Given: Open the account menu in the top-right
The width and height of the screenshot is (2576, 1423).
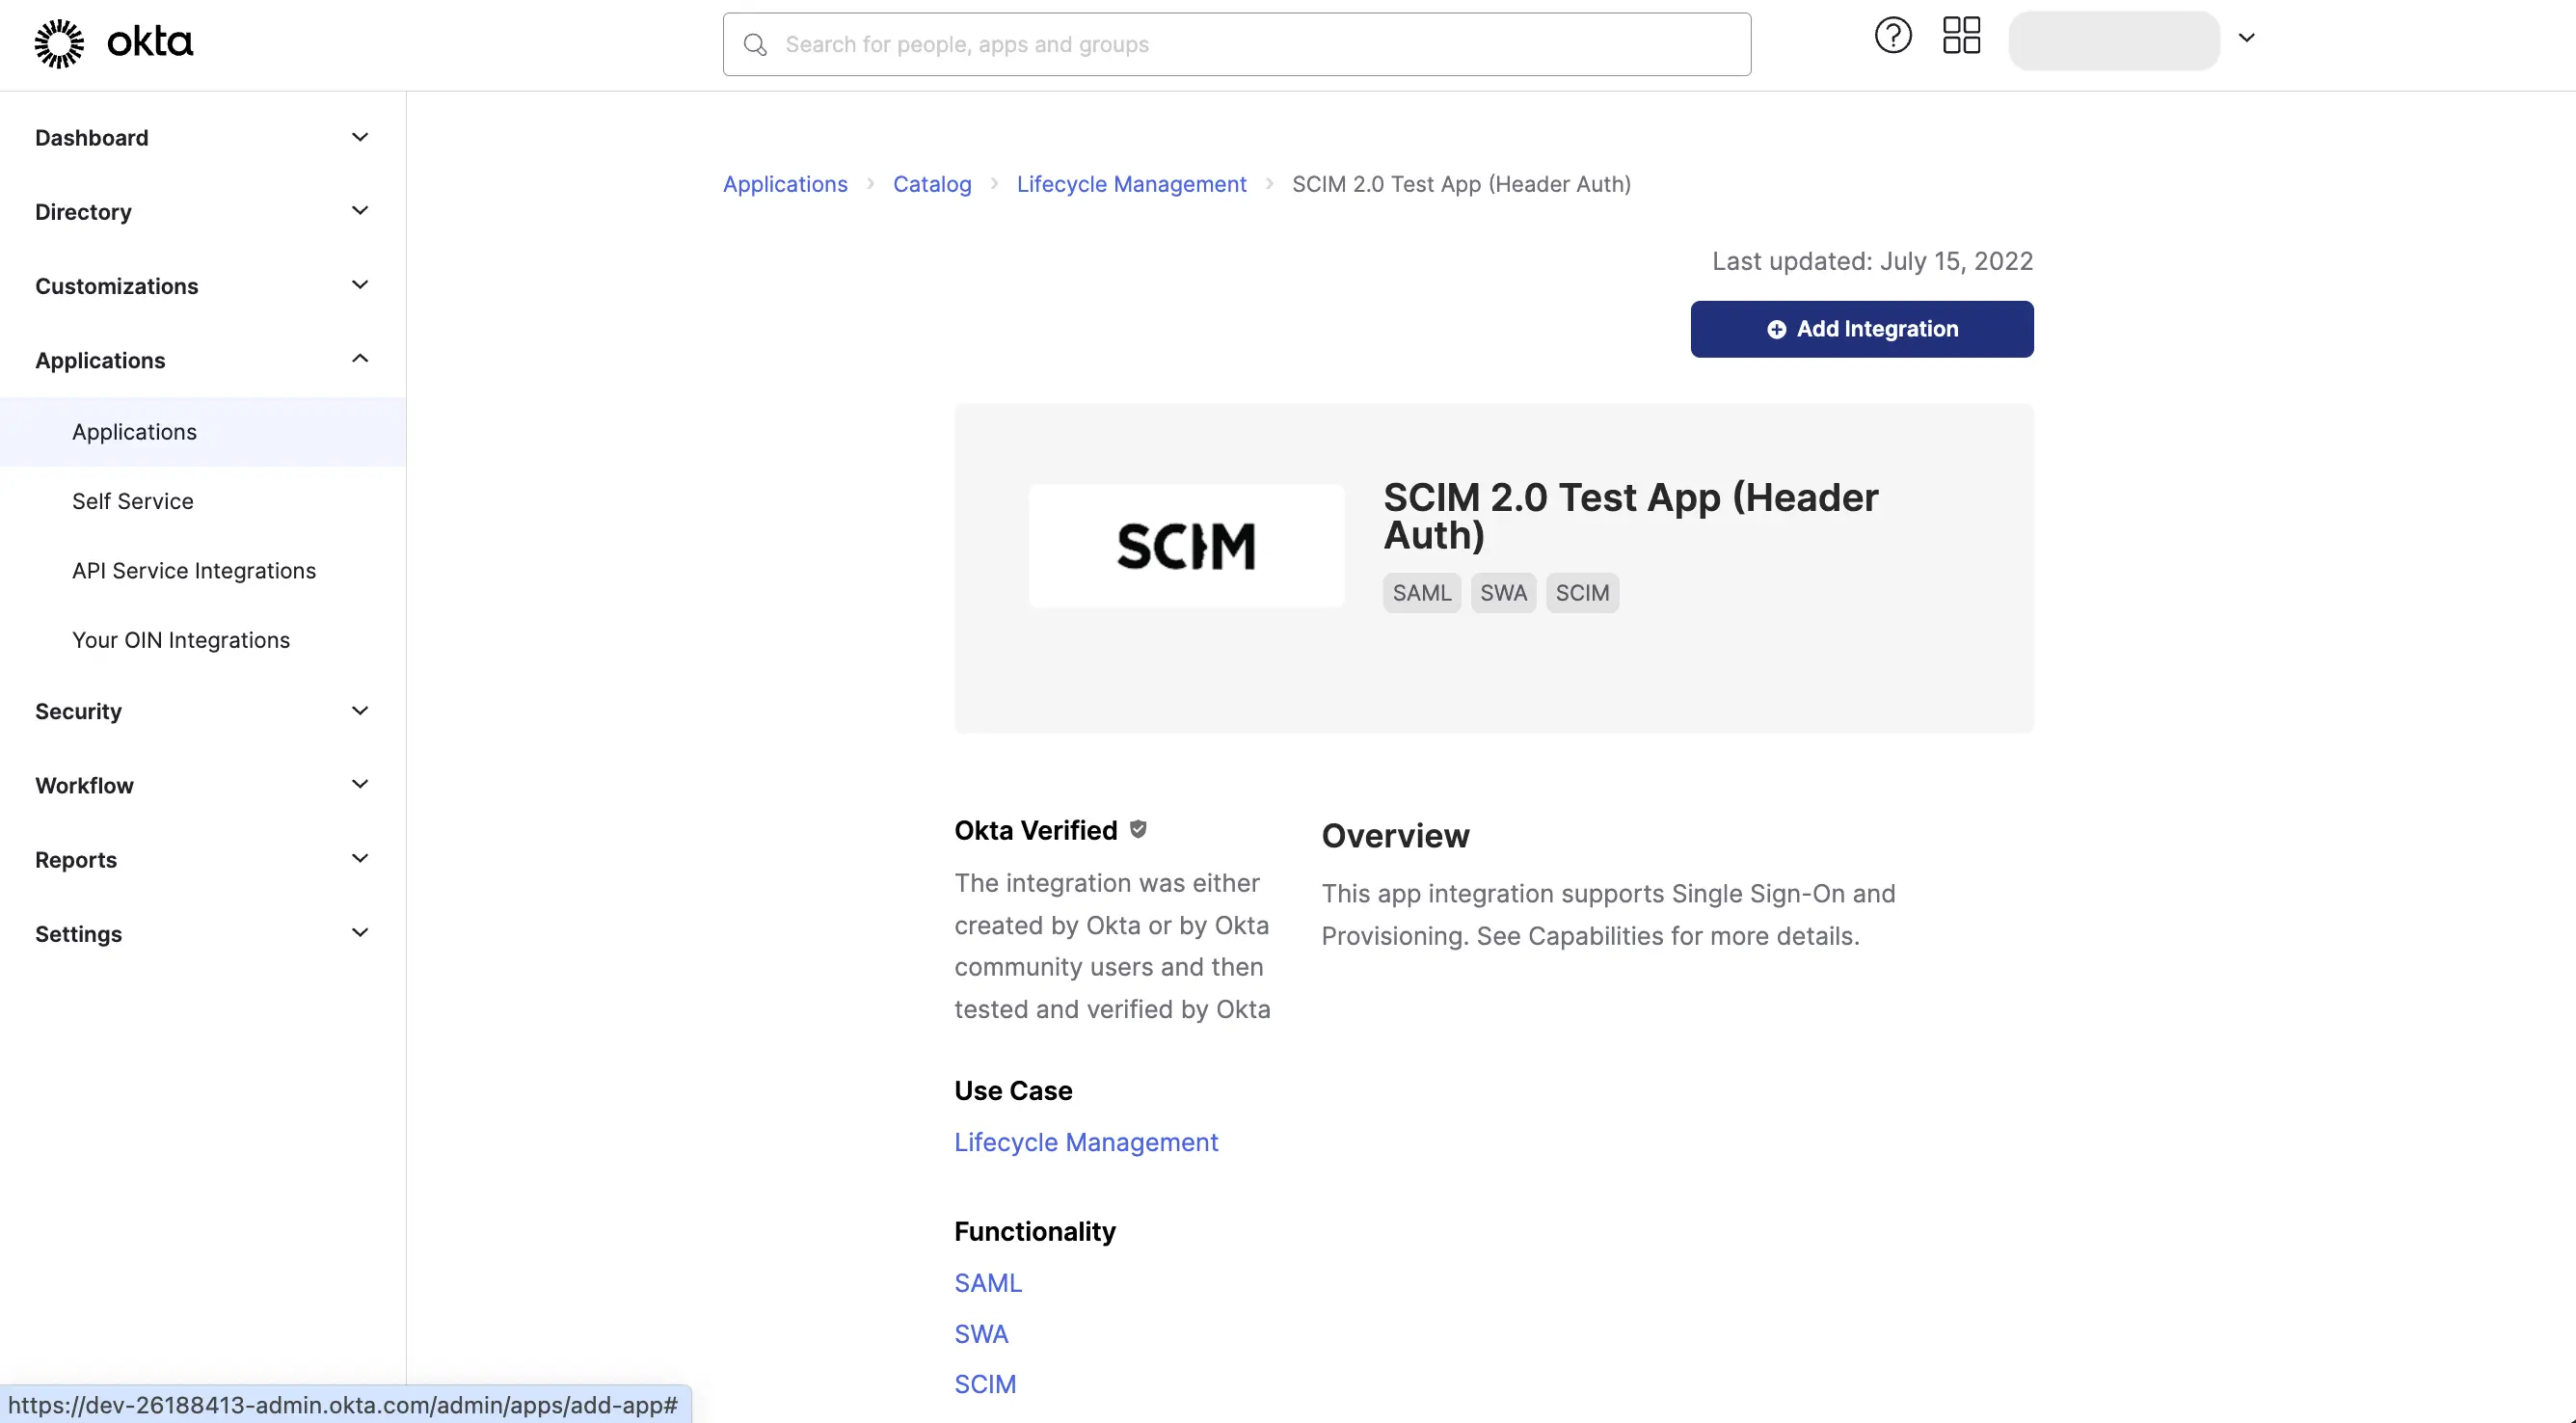Looking at the screenshot, I should (2247, 38).
